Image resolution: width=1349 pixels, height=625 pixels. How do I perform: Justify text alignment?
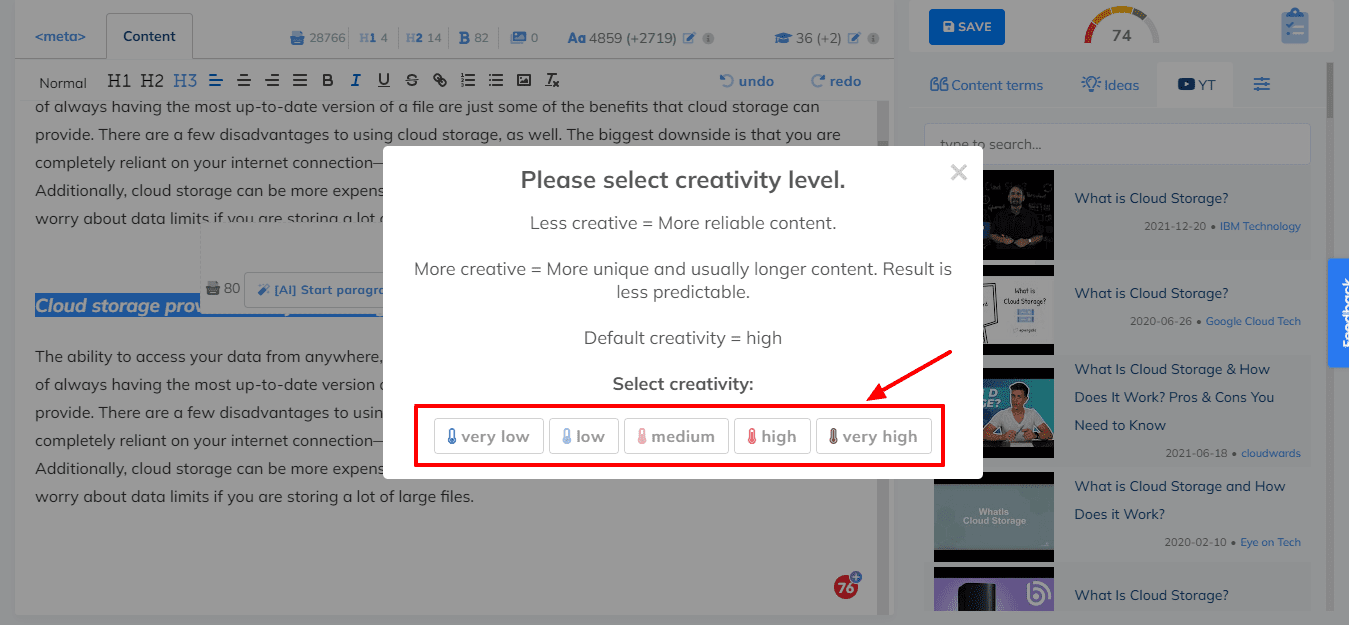tap(300, 81)
